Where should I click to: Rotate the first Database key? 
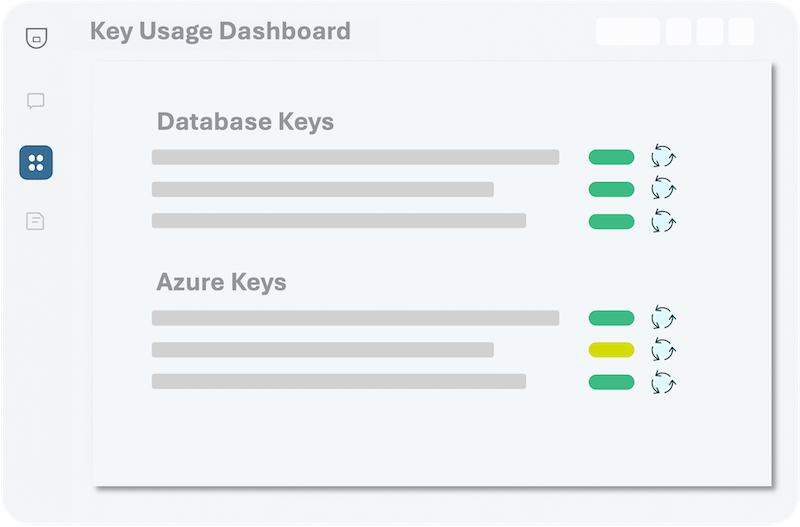click(663, 157)
